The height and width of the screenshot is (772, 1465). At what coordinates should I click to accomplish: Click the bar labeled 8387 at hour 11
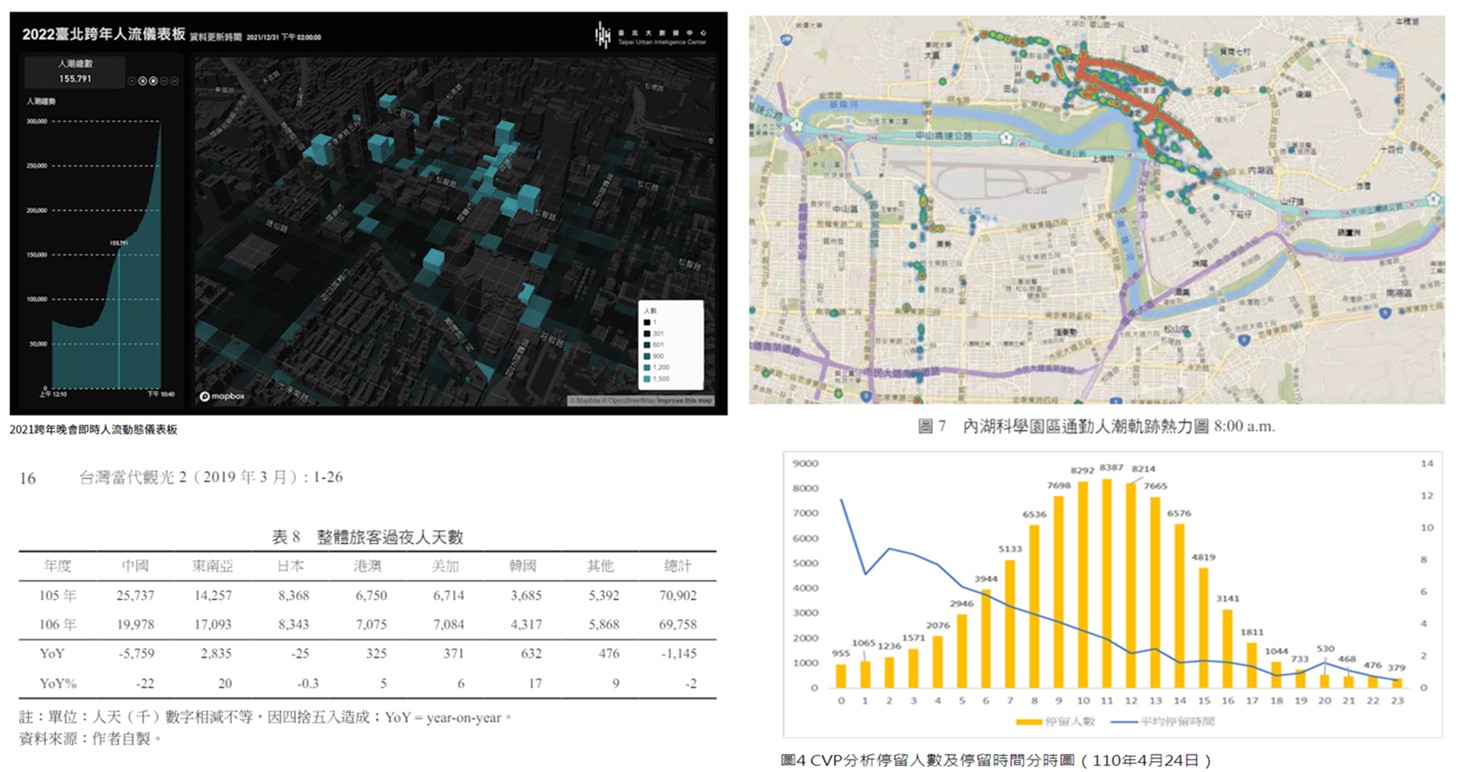click(x=1106, y=583)
